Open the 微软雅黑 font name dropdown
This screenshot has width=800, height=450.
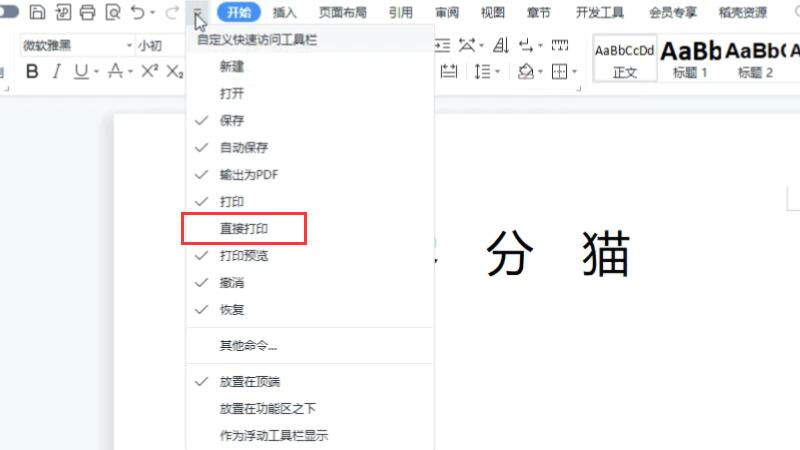click(x=129, y=45)
